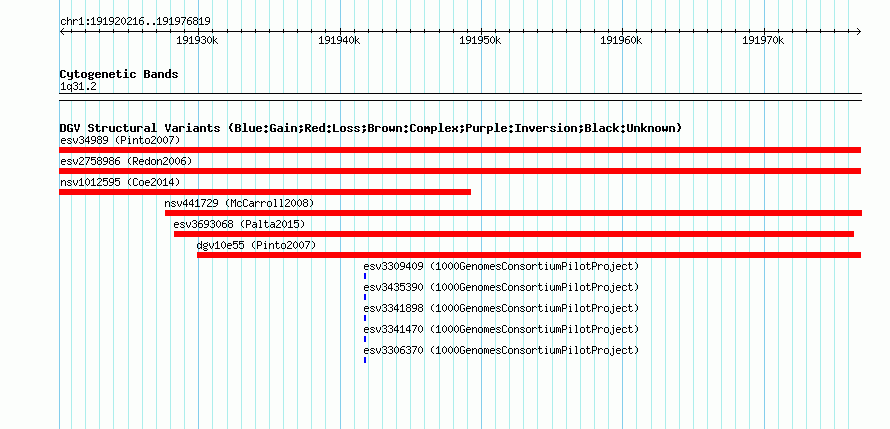Viewport: 890px width, 429px height.
Task: Click the 191930k ruler tick label
Action: coord(198,40)
